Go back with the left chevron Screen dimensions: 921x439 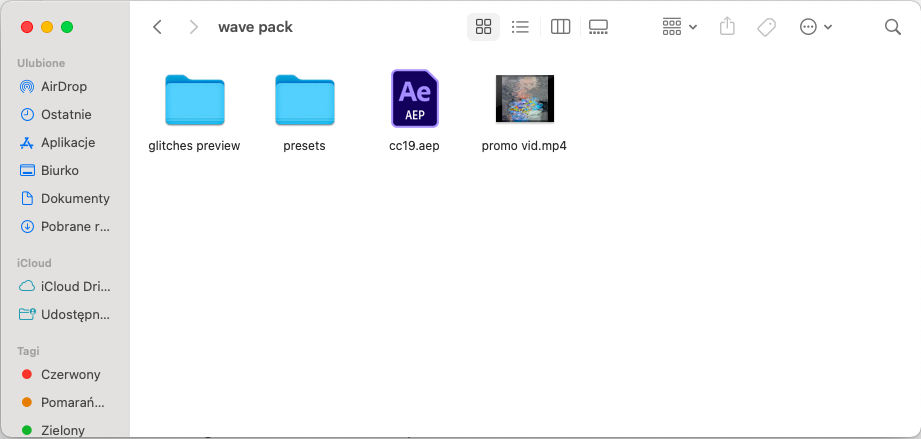point(157,27)
